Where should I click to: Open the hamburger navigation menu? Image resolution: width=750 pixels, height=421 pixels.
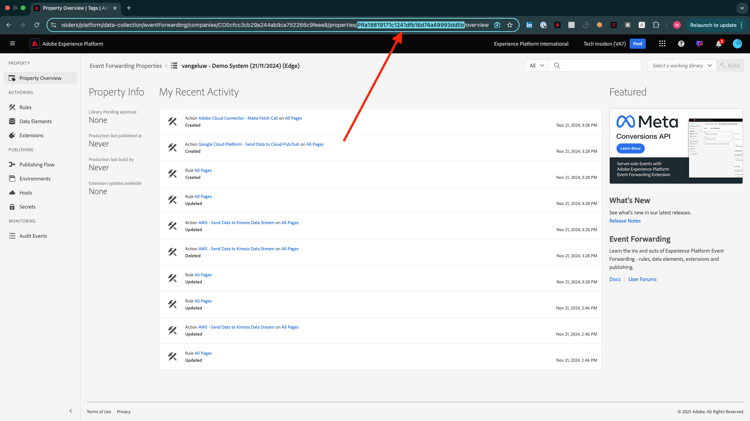click(12, 44)
